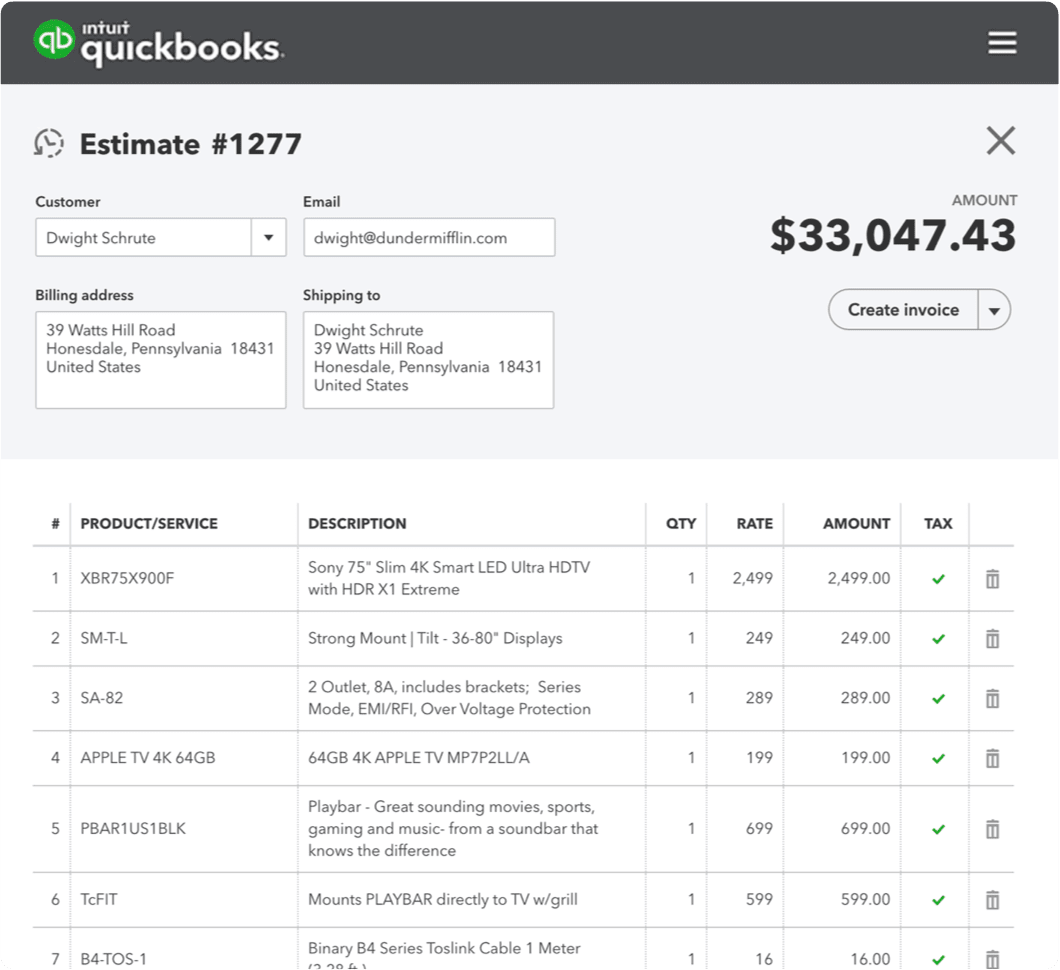Delete the SA-82 line item
The width and height of the screenshot is (1060, 970).
[992, 698]
